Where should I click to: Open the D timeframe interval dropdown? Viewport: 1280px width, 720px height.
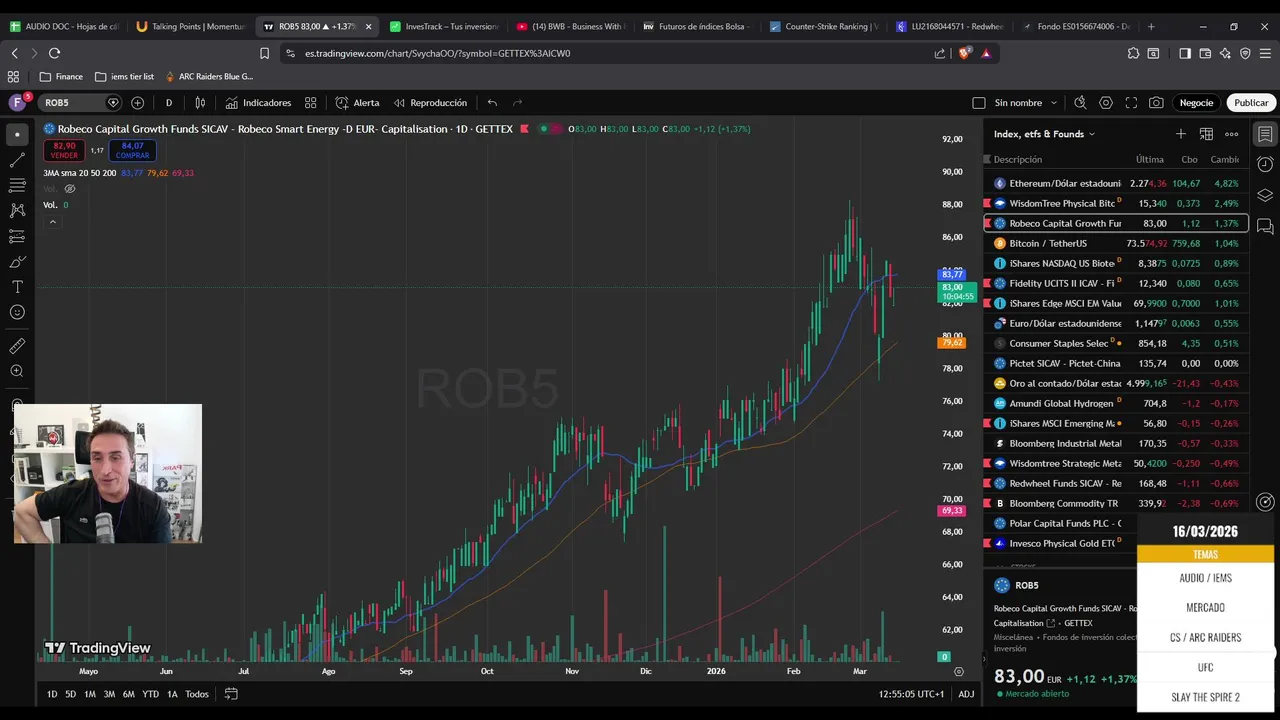(x=168, y=103)
